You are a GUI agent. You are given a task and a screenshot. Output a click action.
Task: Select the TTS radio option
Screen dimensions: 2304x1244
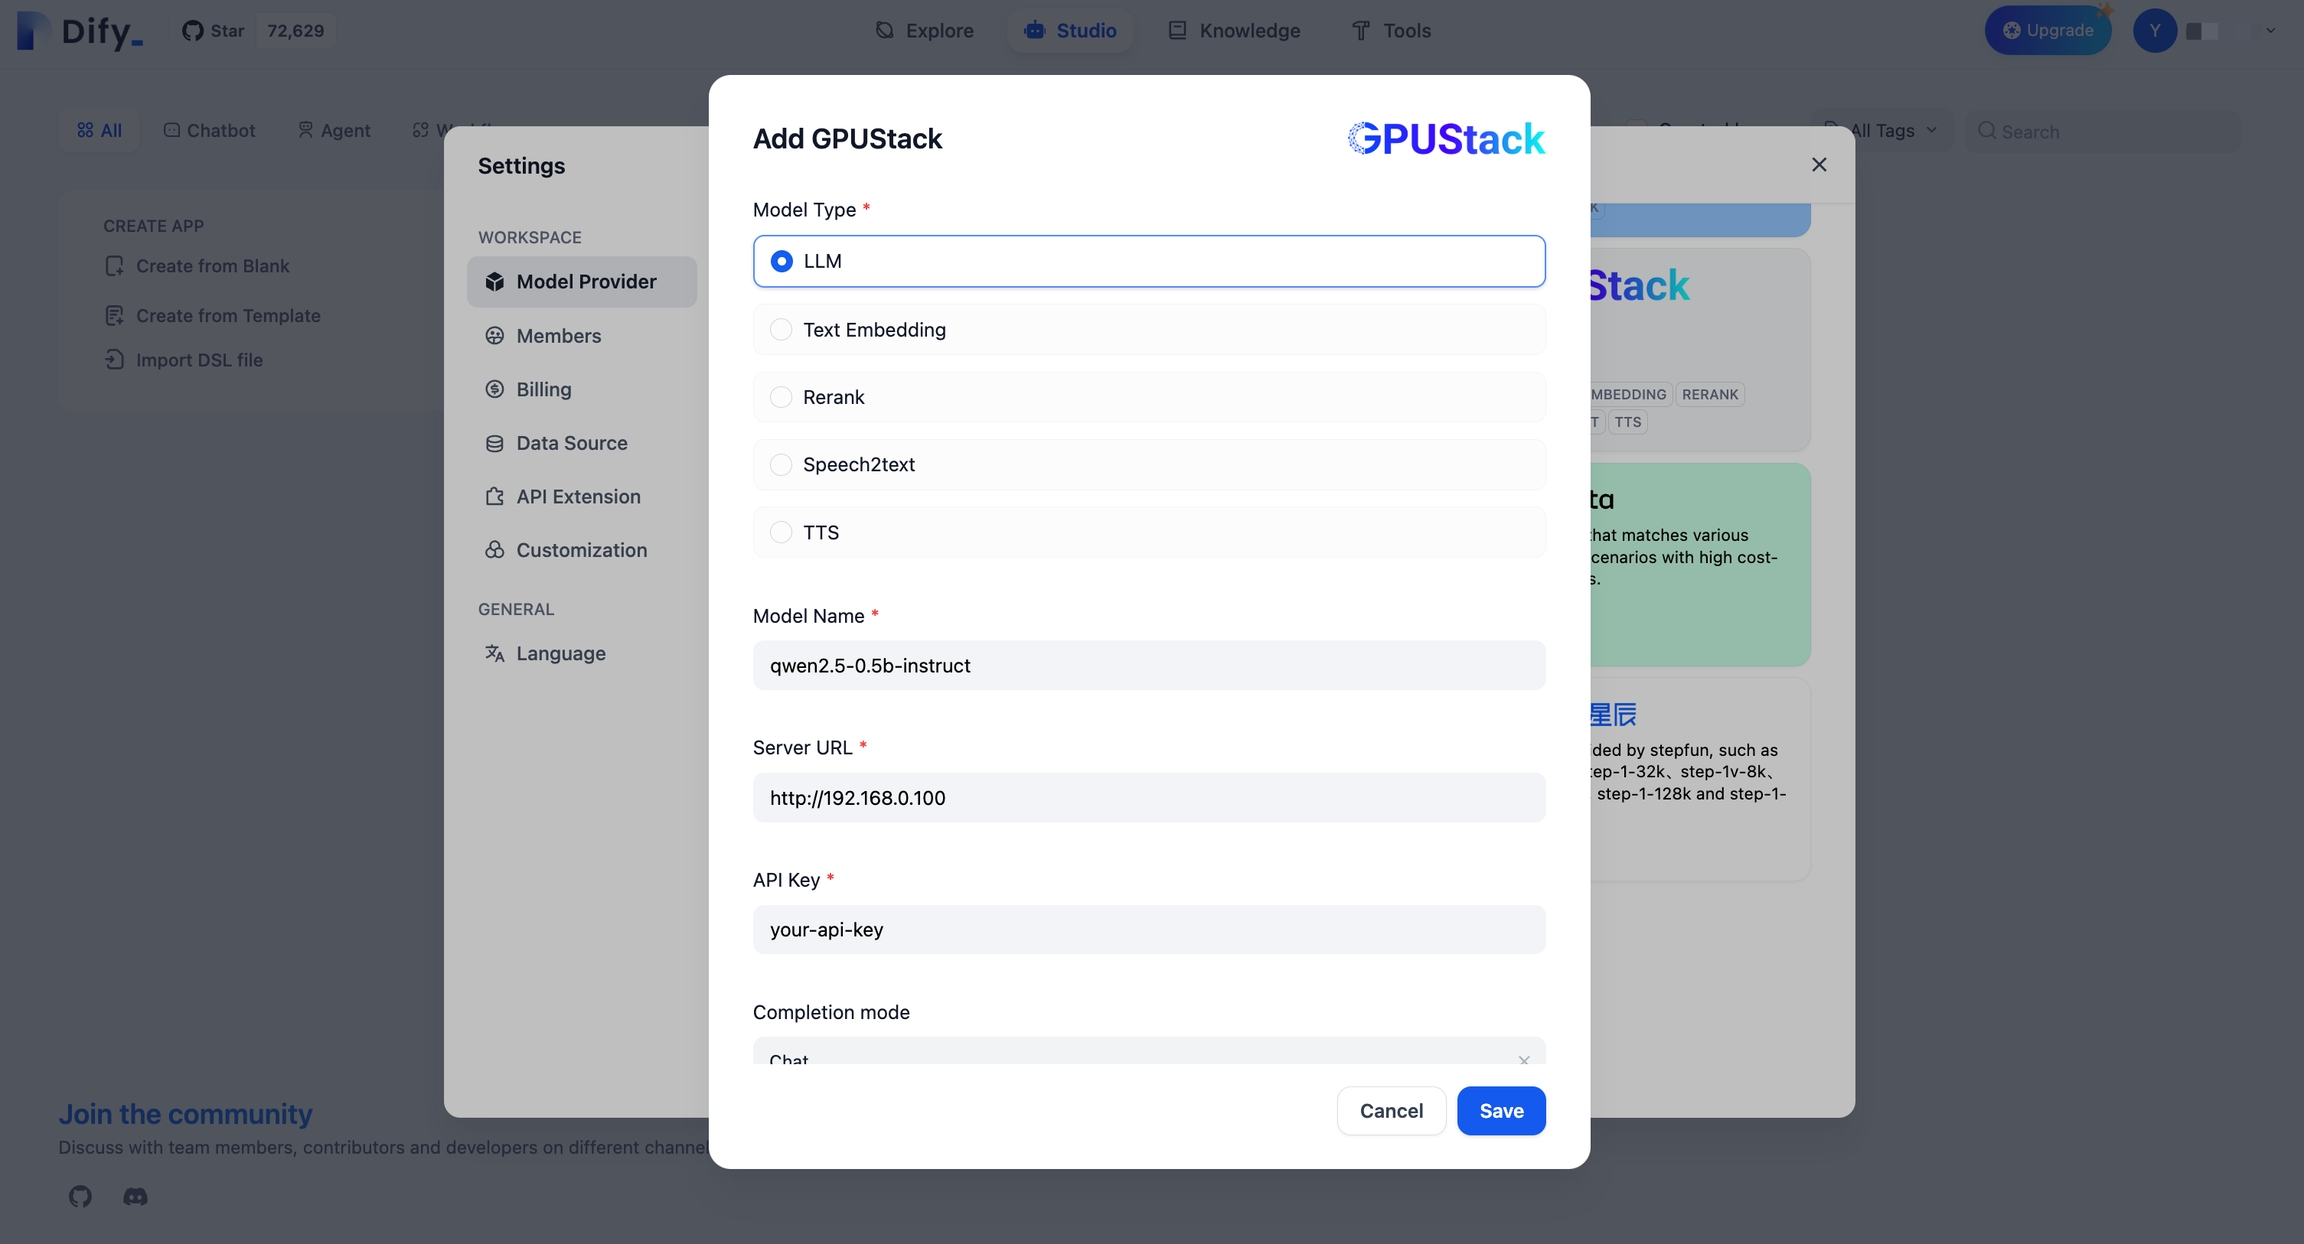click(781, 532)
